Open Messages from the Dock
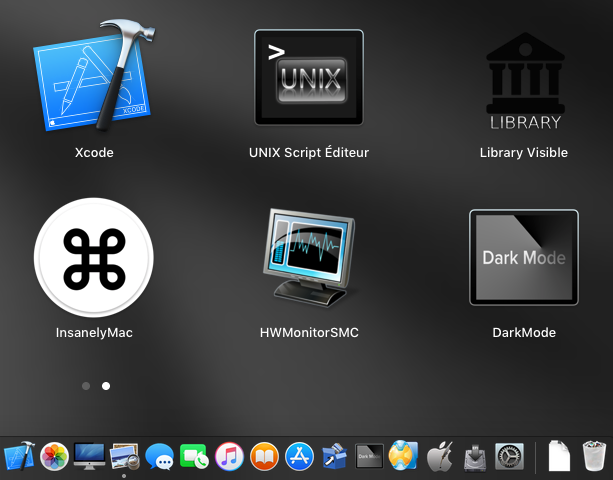Viewport: 613px width, 480px height. click(159, 457)
